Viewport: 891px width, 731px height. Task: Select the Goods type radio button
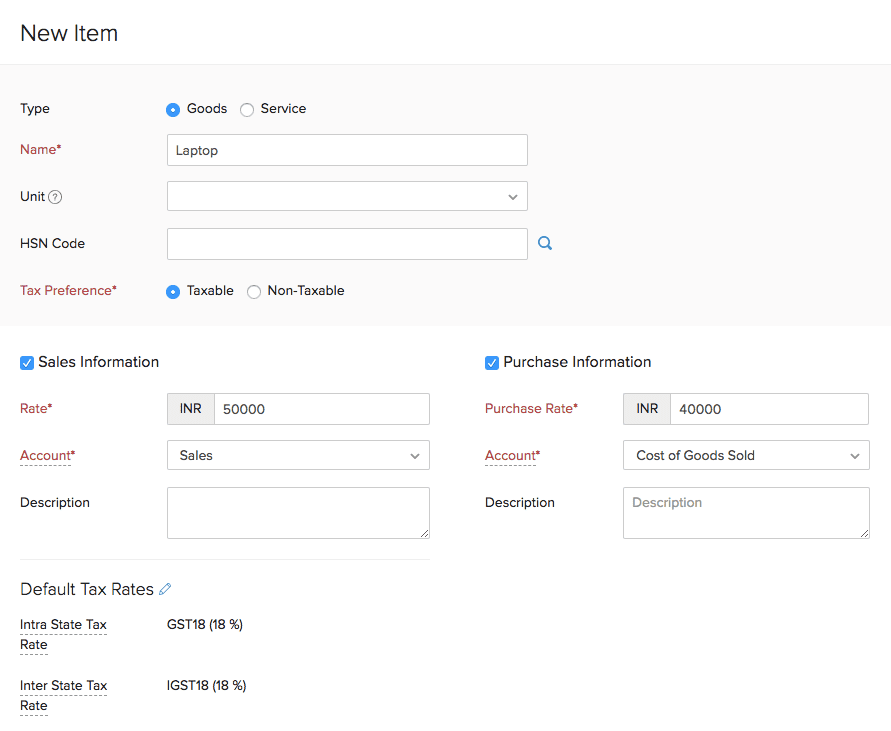[173, 109]
